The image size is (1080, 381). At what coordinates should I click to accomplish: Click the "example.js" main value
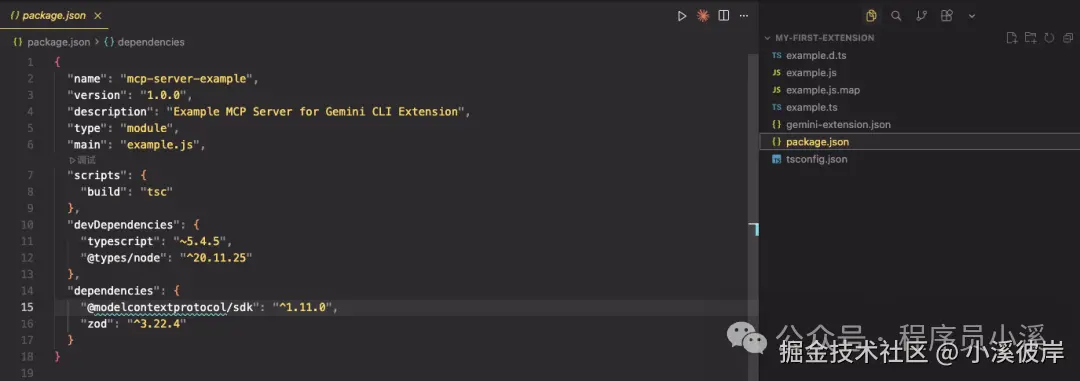(160, 145)
